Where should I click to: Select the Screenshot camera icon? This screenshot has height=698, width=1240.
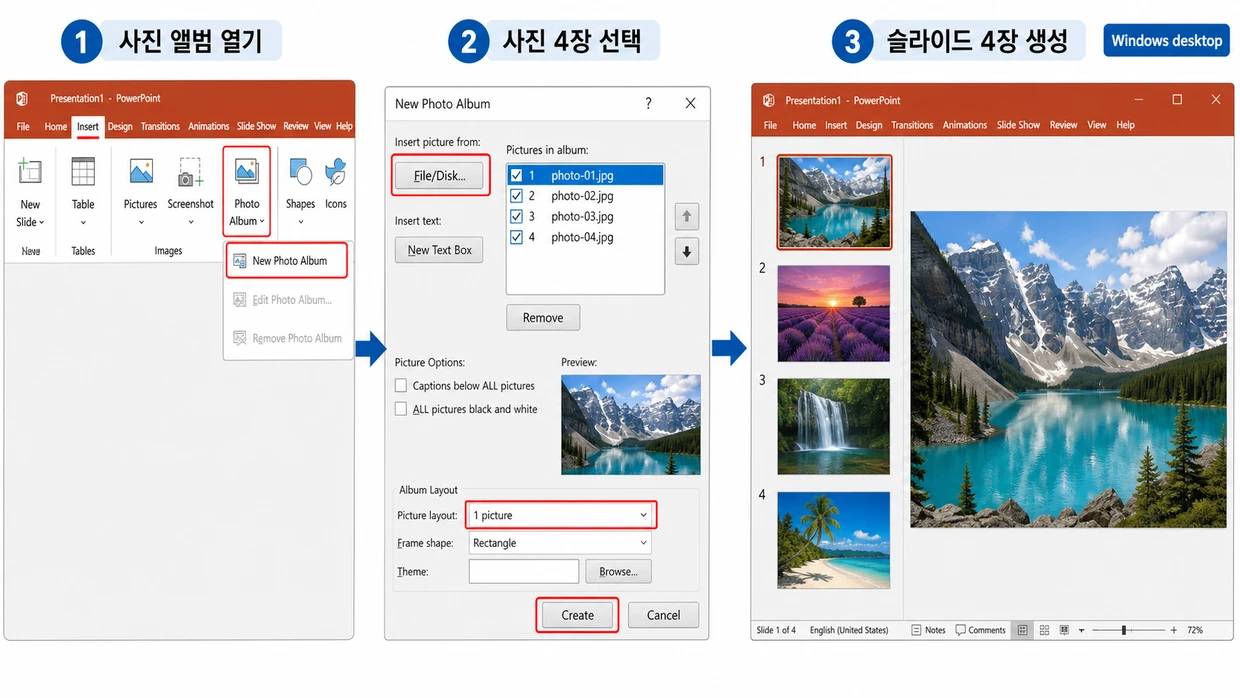(190, 172)
